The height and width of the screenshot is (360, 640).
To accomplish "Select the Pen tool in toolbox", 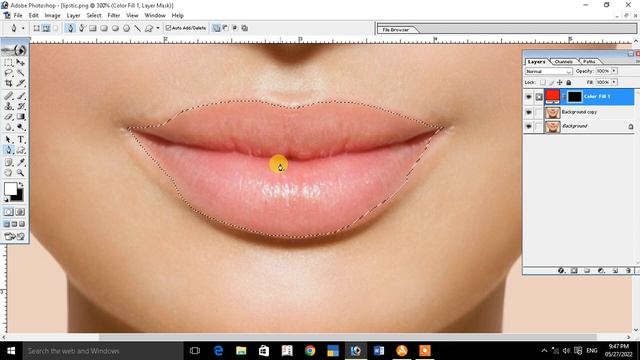I will (x=9, y=150).
